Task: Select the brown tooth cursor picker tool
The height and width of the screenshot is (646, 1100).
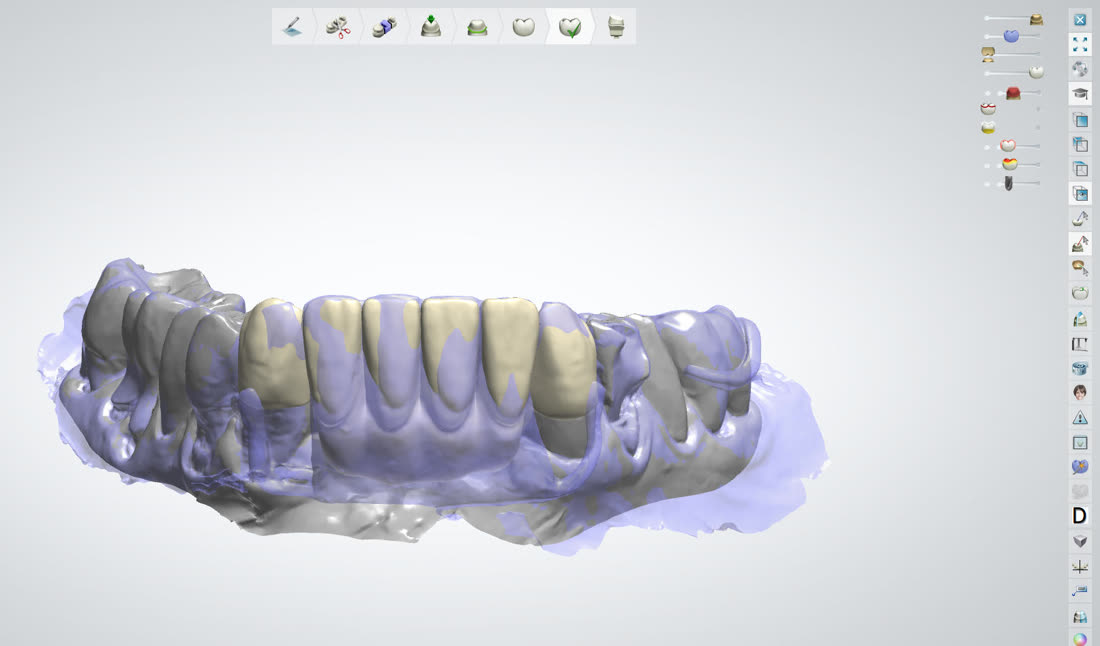Action: point(1080,268)
